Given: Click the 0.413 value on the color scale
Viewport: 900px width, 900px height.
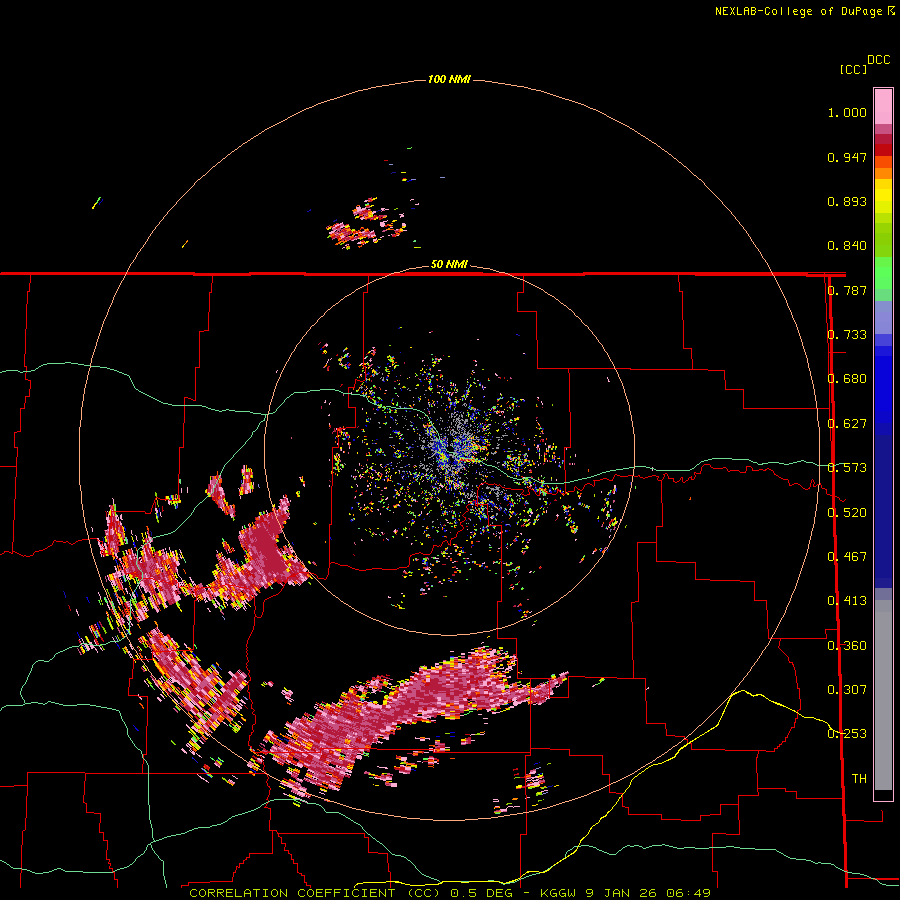Looking at the screenshot, I should (x=847, y=601).
